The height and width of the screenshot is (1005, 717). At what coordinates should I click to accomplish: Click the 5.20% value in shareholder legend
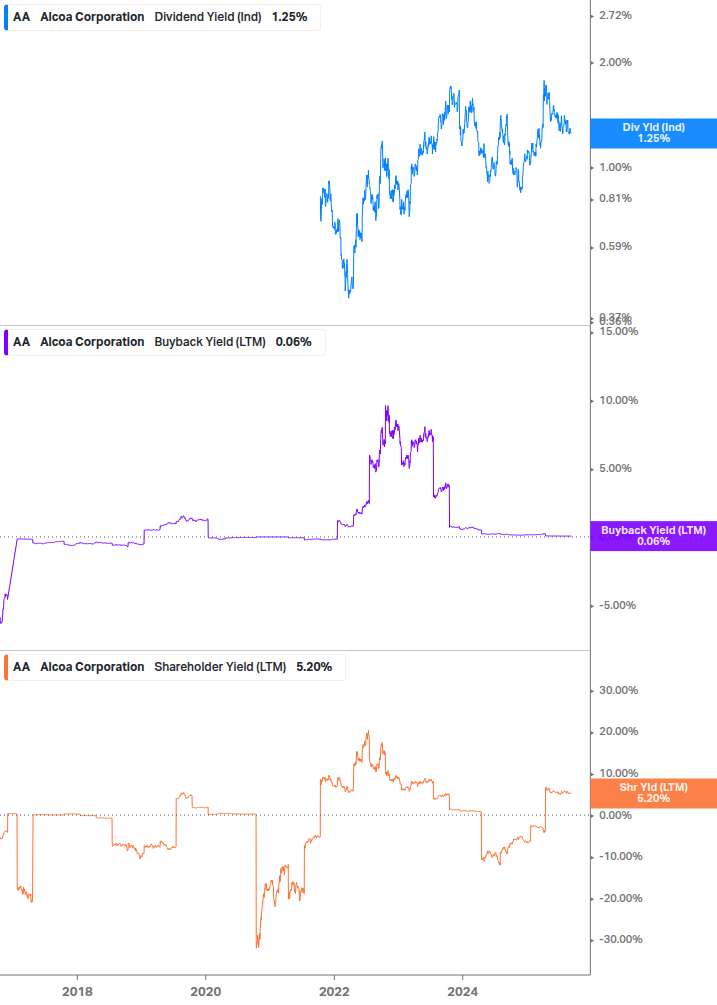(x=314, y=667)
